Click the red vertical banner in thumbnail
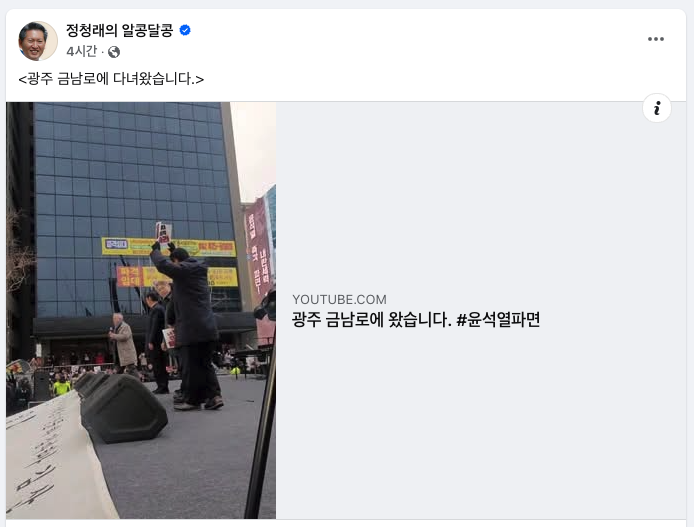The height and width of the screenshot is (527, 694). click(260, 252)
